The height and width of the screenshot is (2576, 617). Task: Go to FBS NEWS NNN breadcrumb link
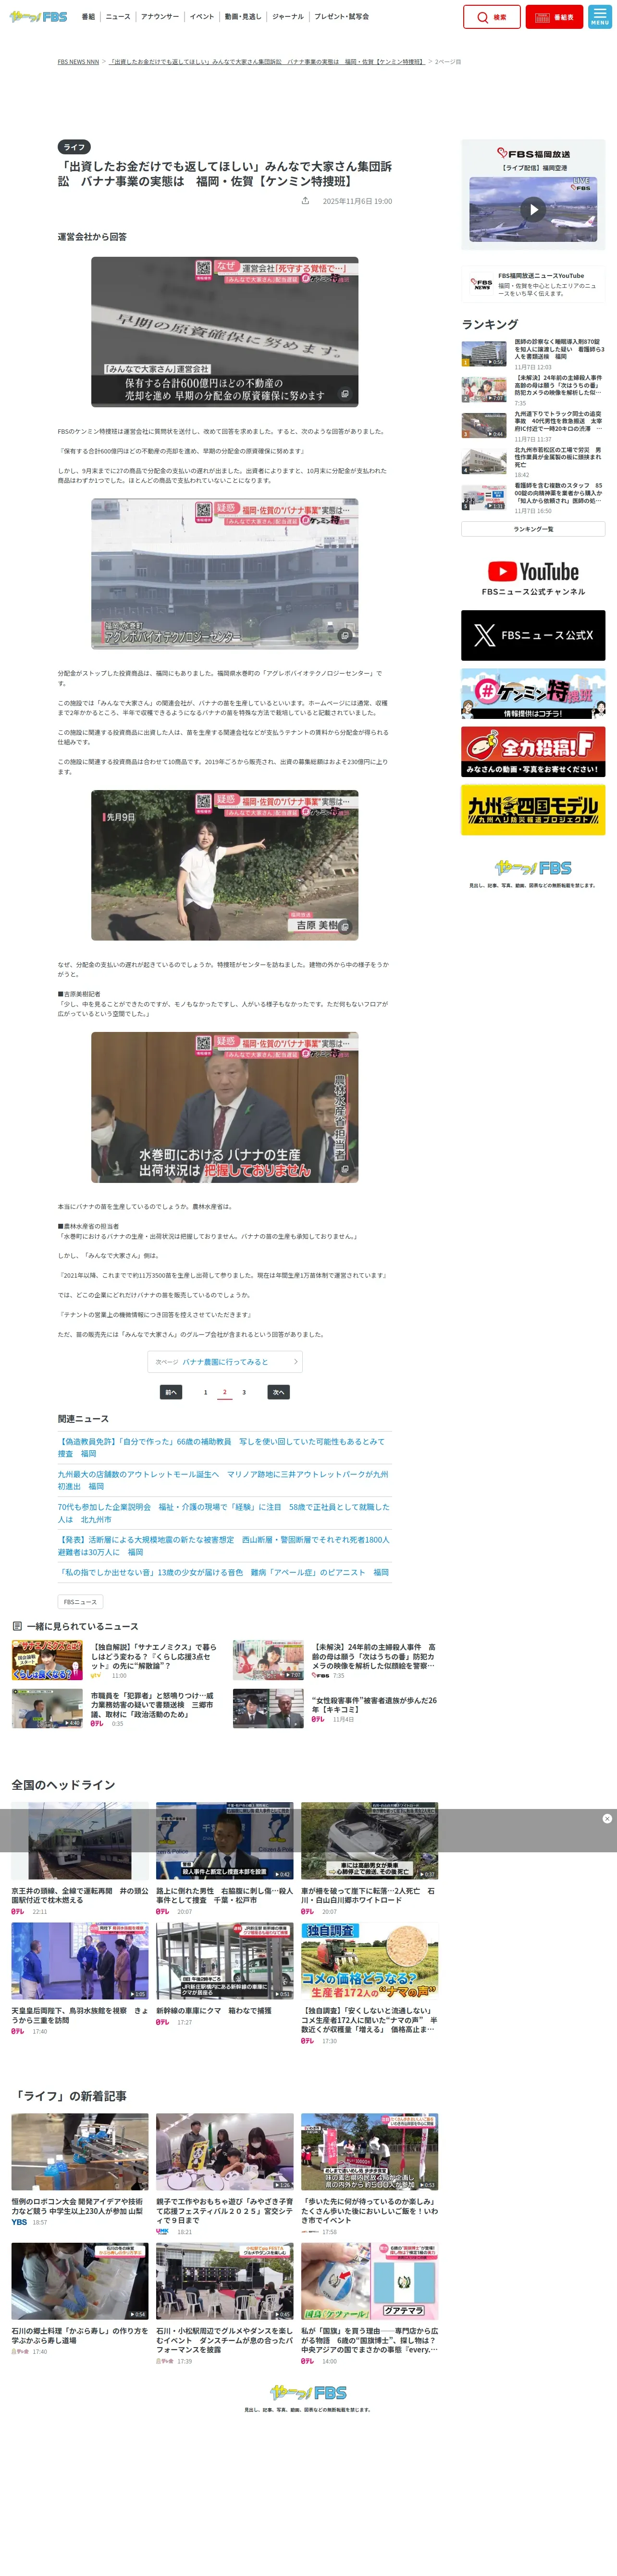pos(78,62)
